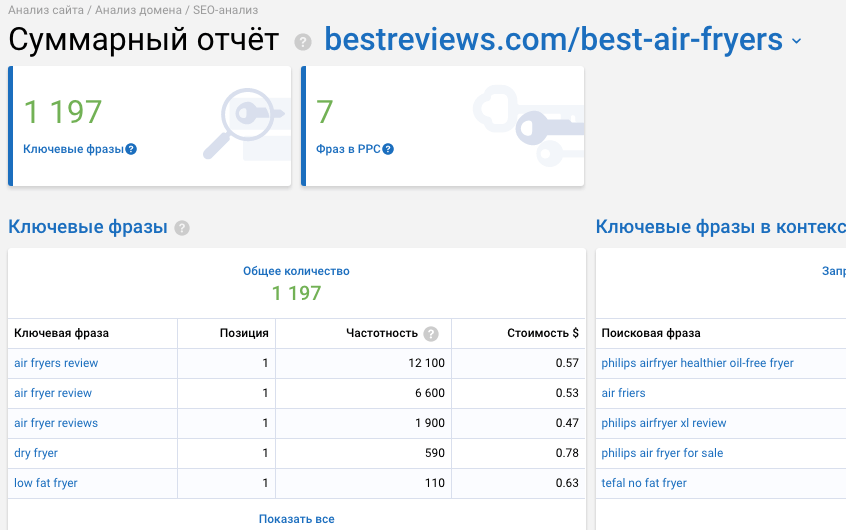Open keyword low fat fryer
Screen dimensions: 846x530
click(x=46, y=483)
